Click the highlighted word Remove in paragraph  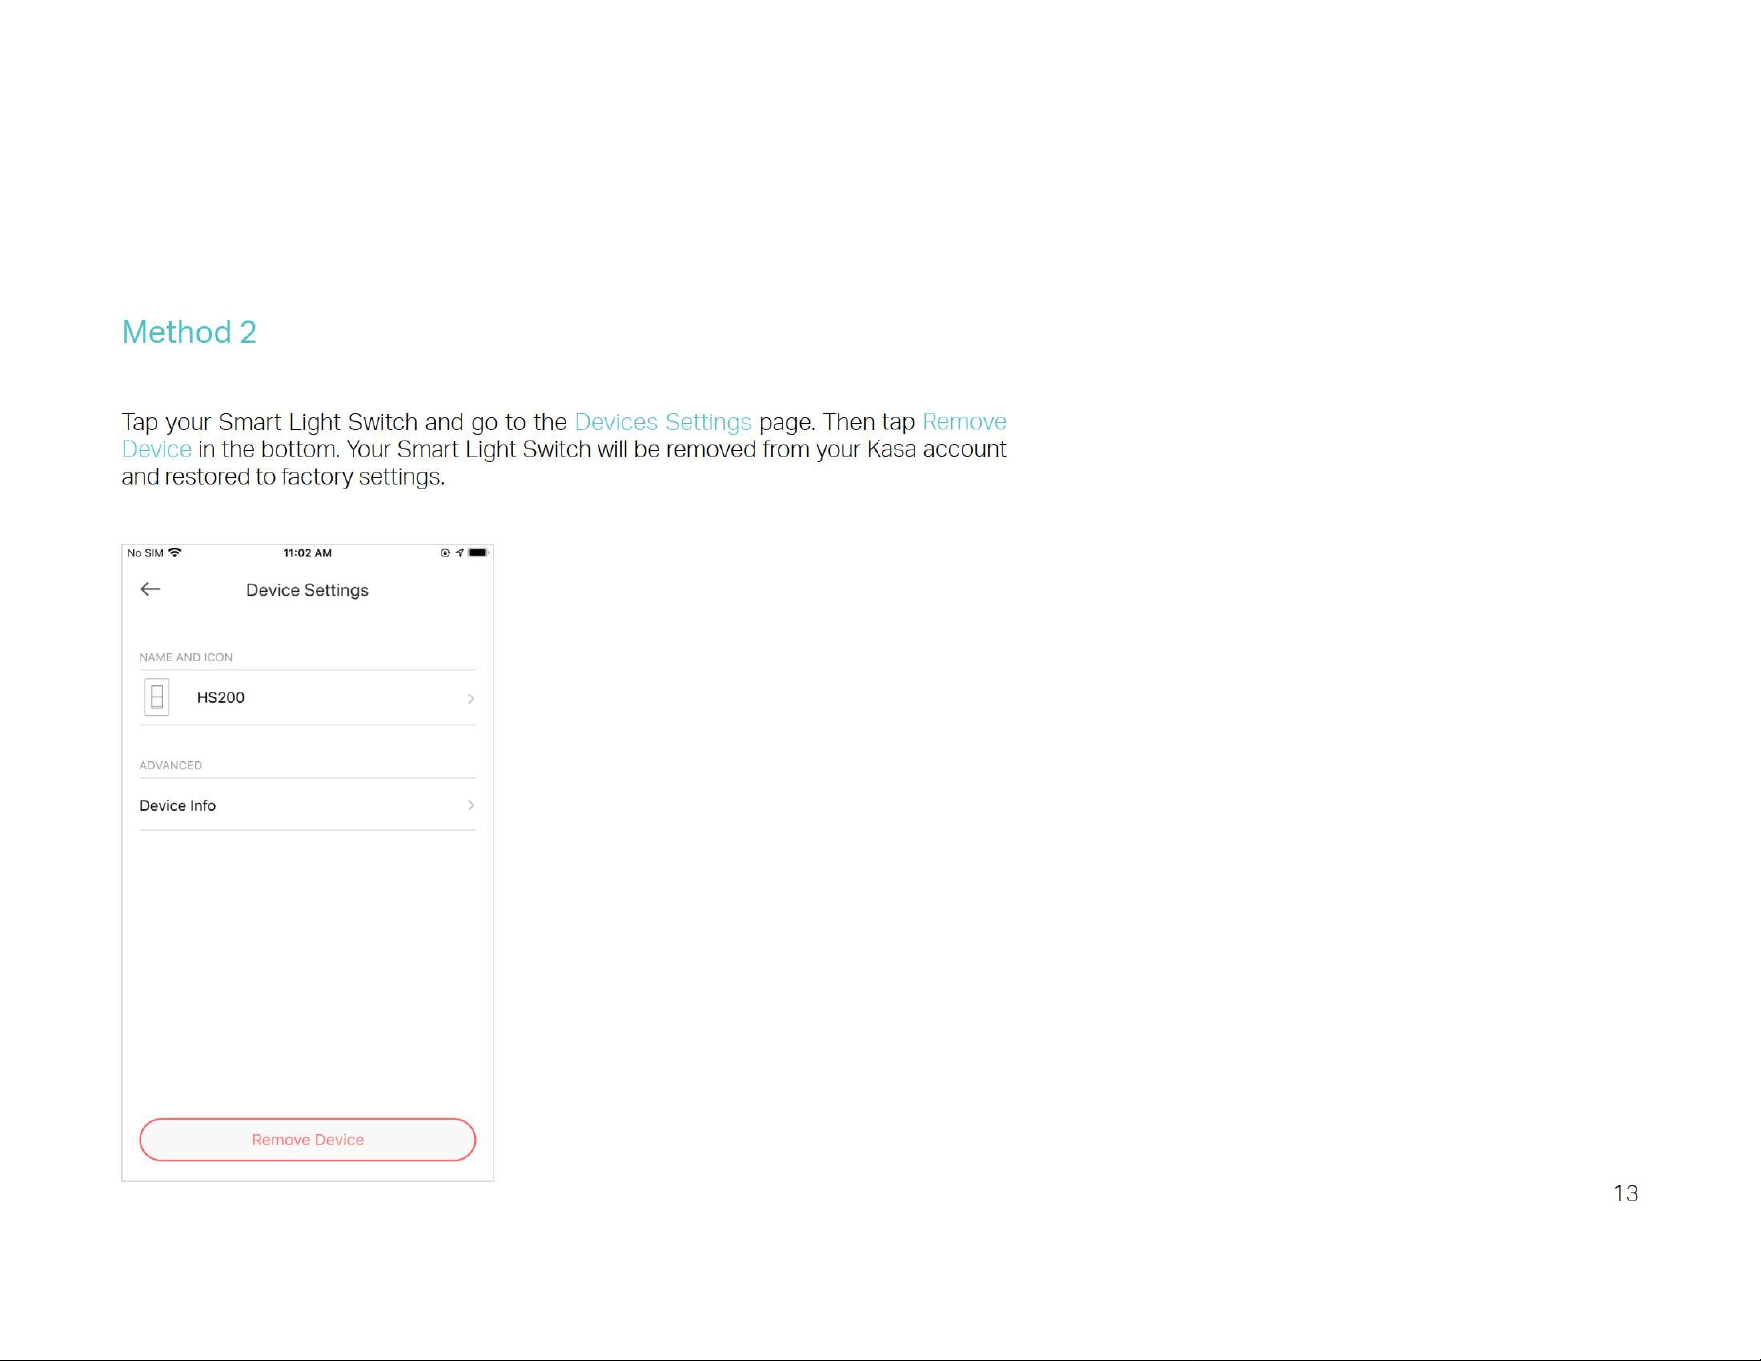point(964,422)
